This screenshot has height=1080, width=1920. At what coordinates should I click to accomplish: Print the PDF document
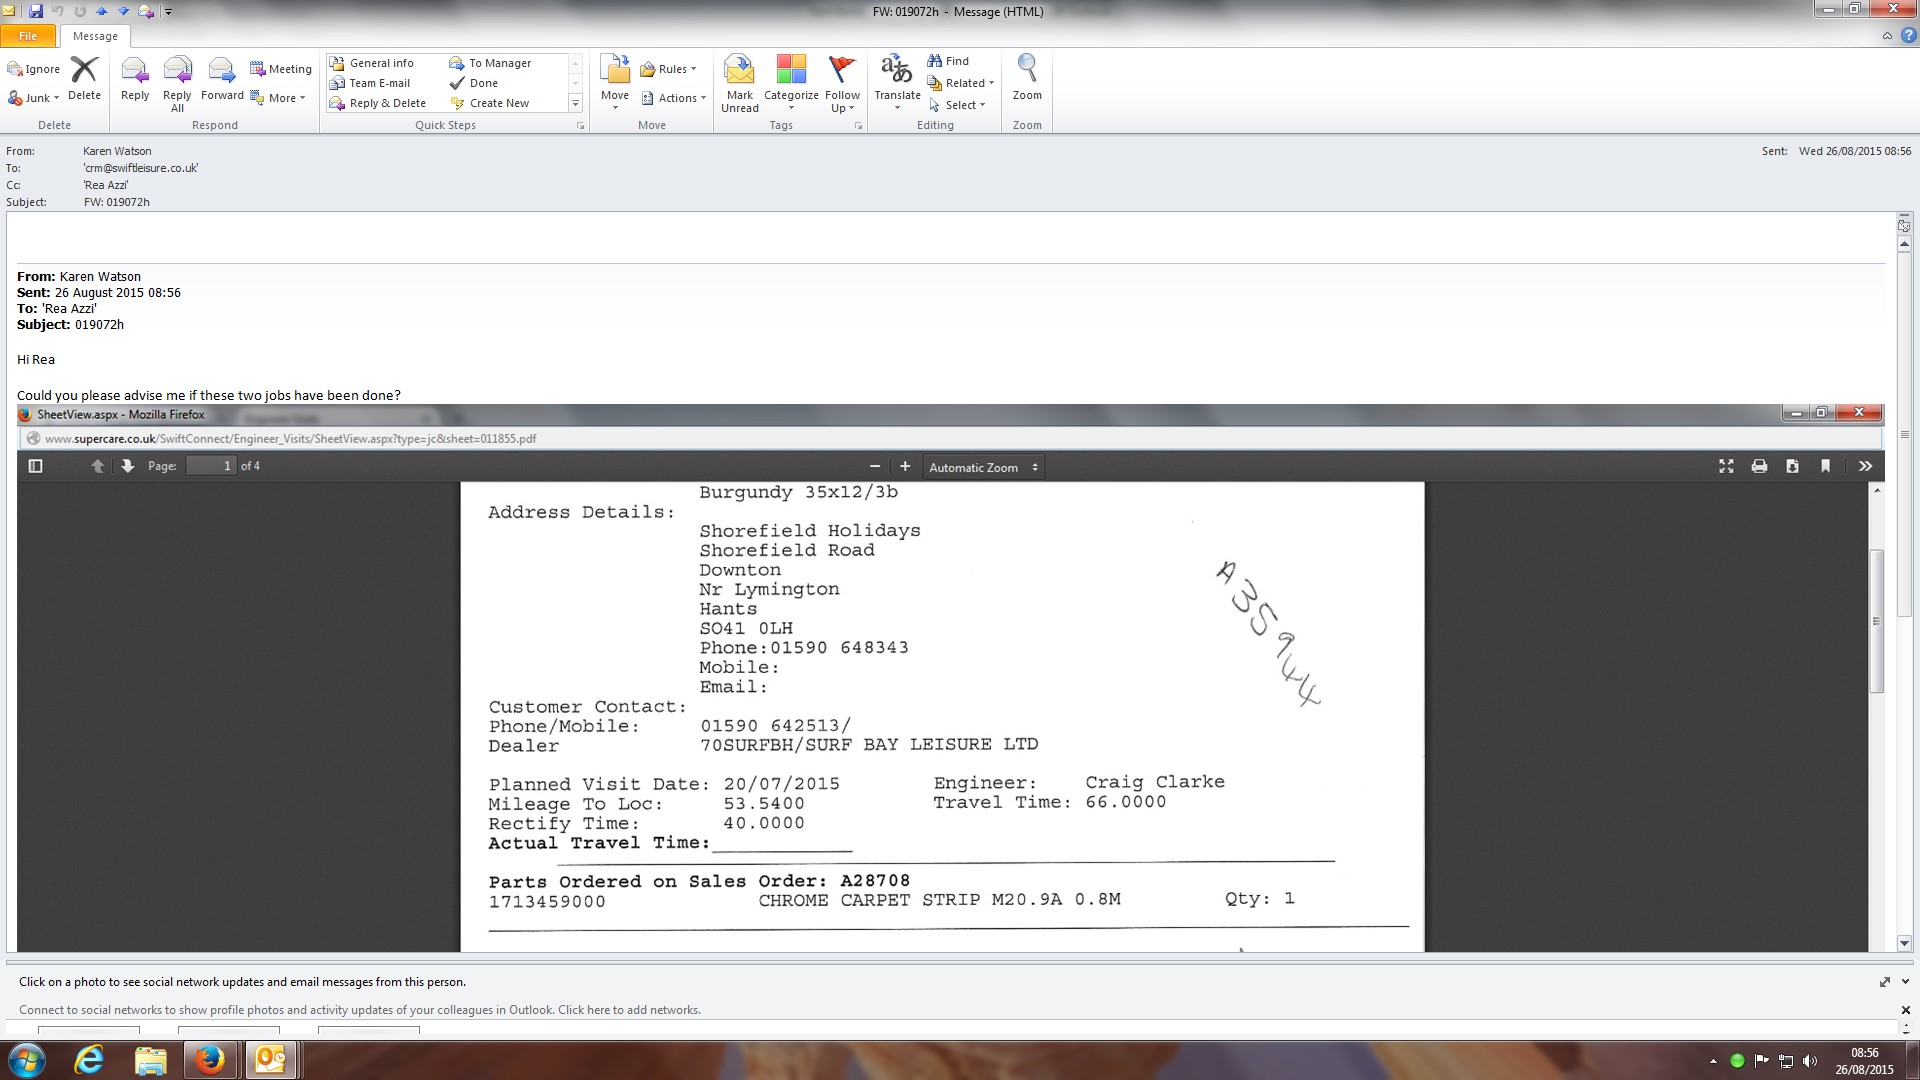tap(1759, 466)
